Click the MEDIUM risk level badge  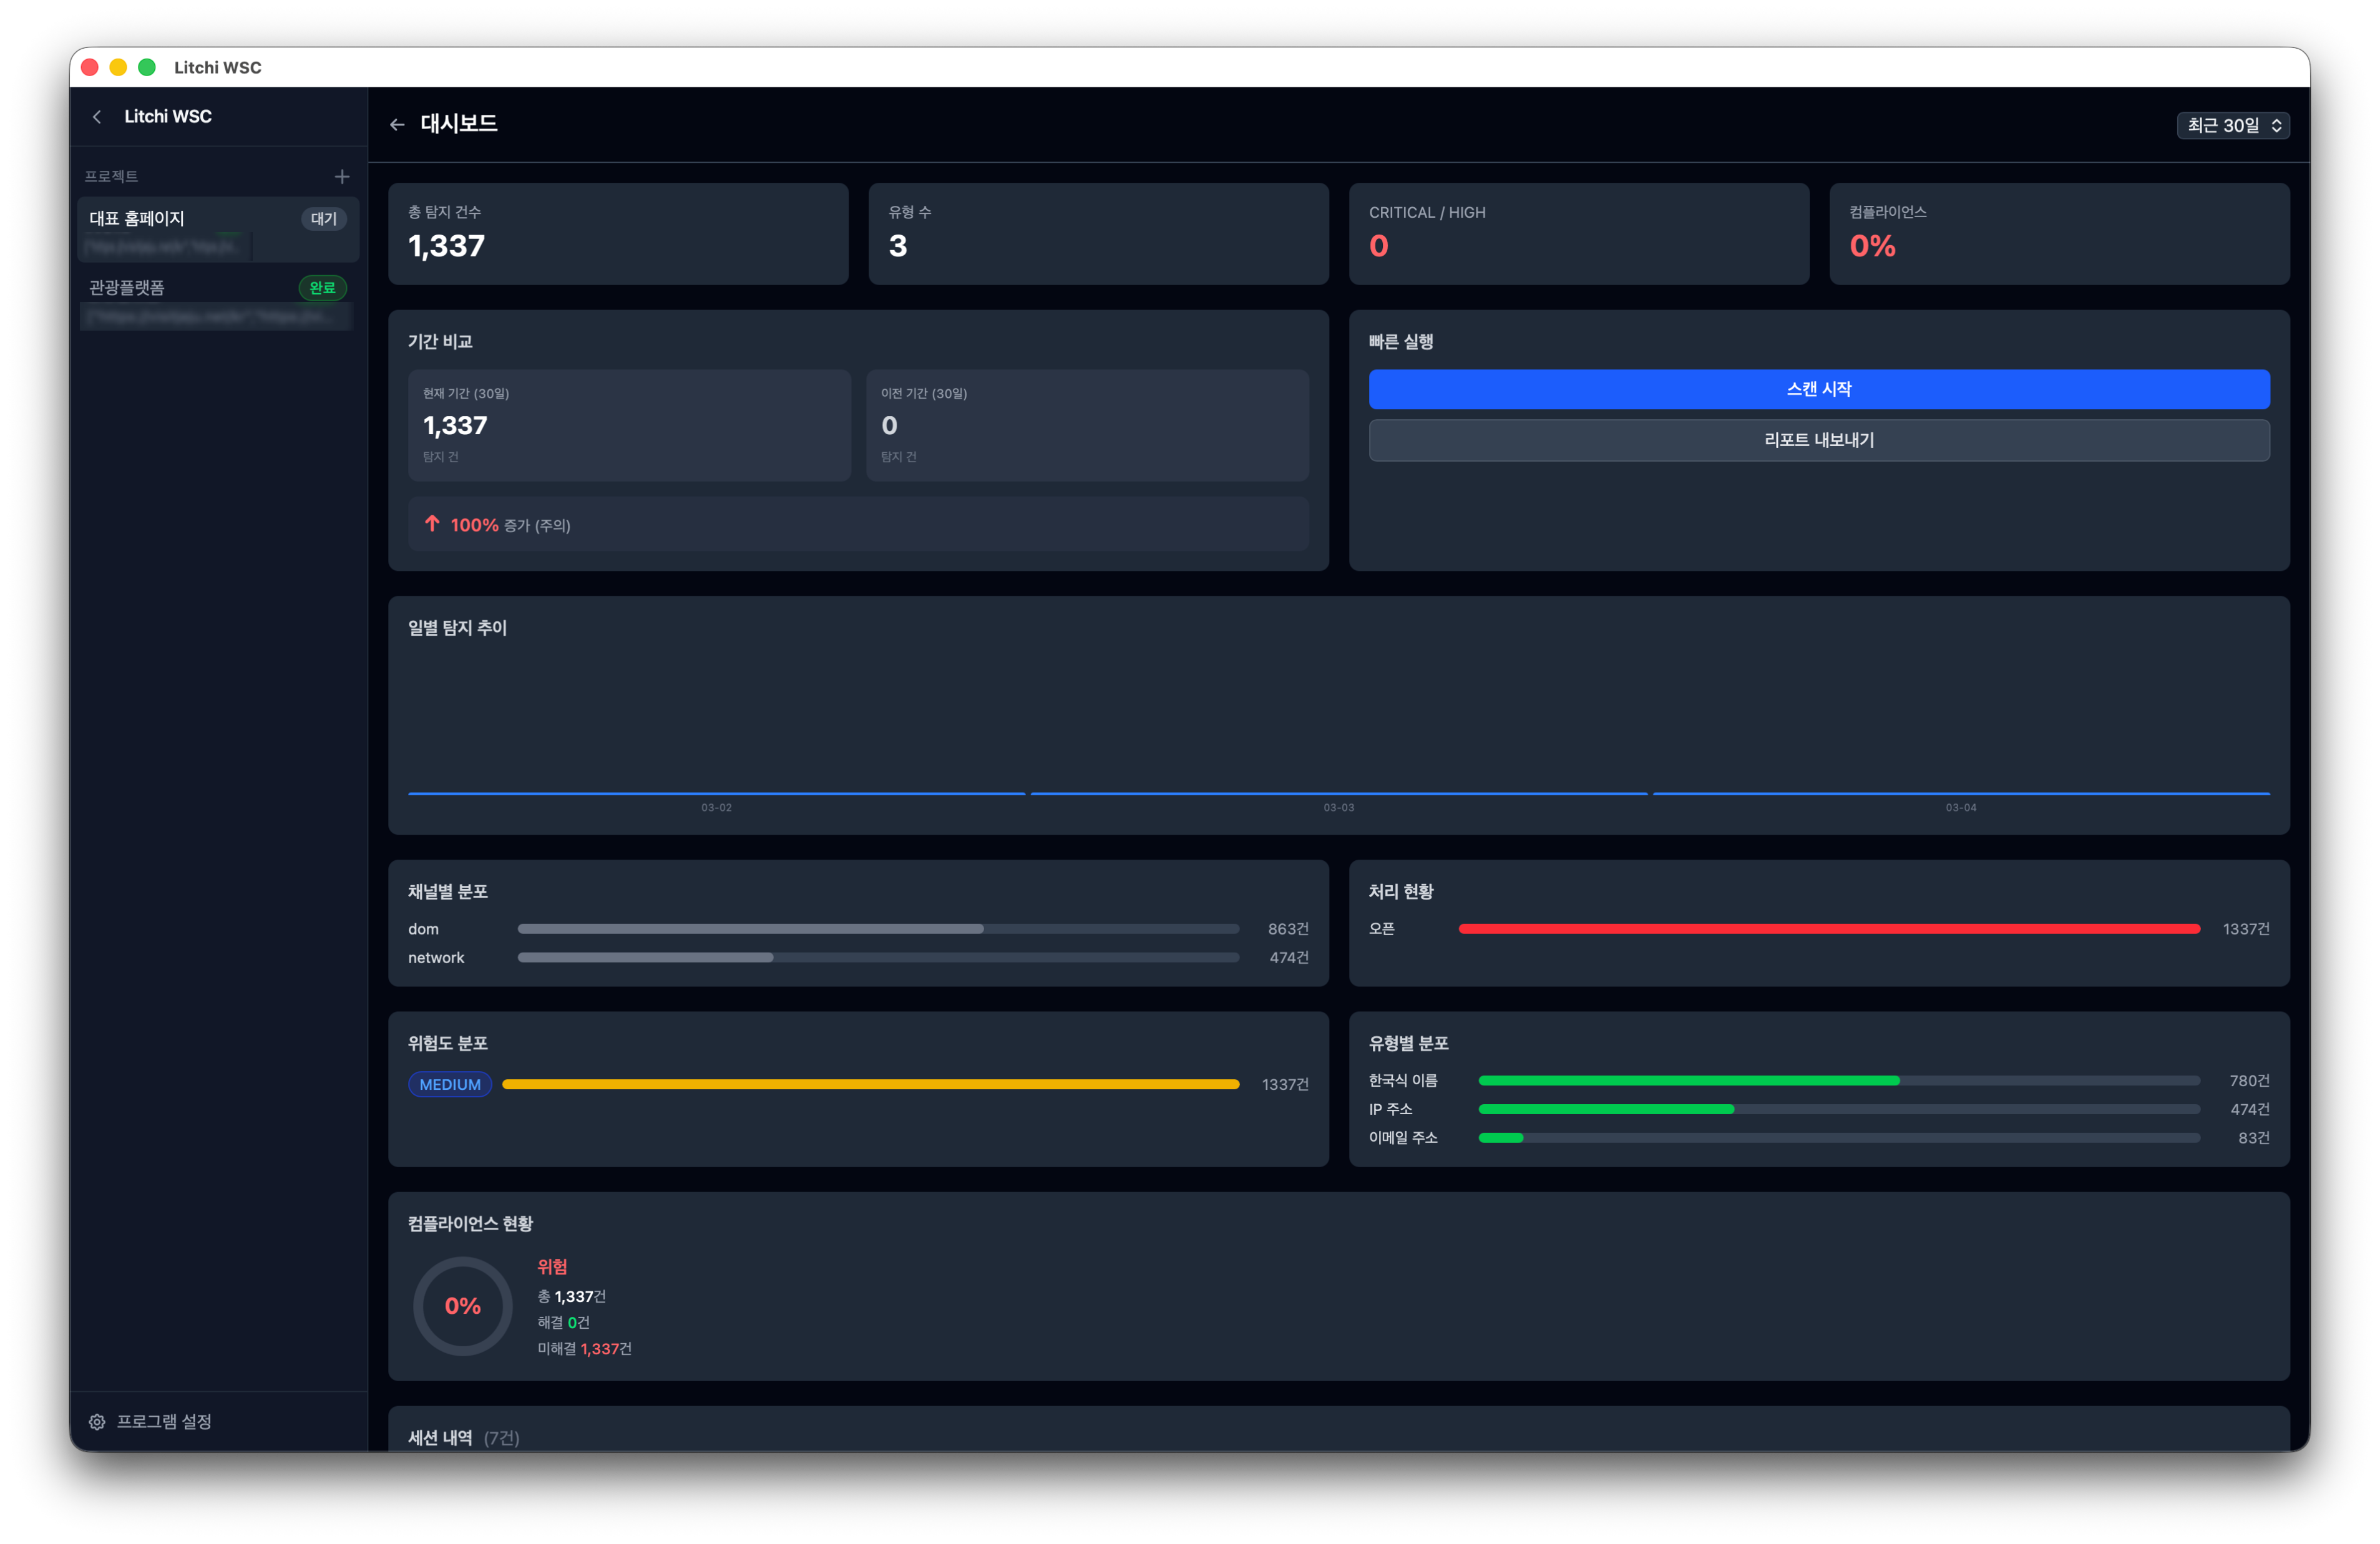tap(449, 1085)
